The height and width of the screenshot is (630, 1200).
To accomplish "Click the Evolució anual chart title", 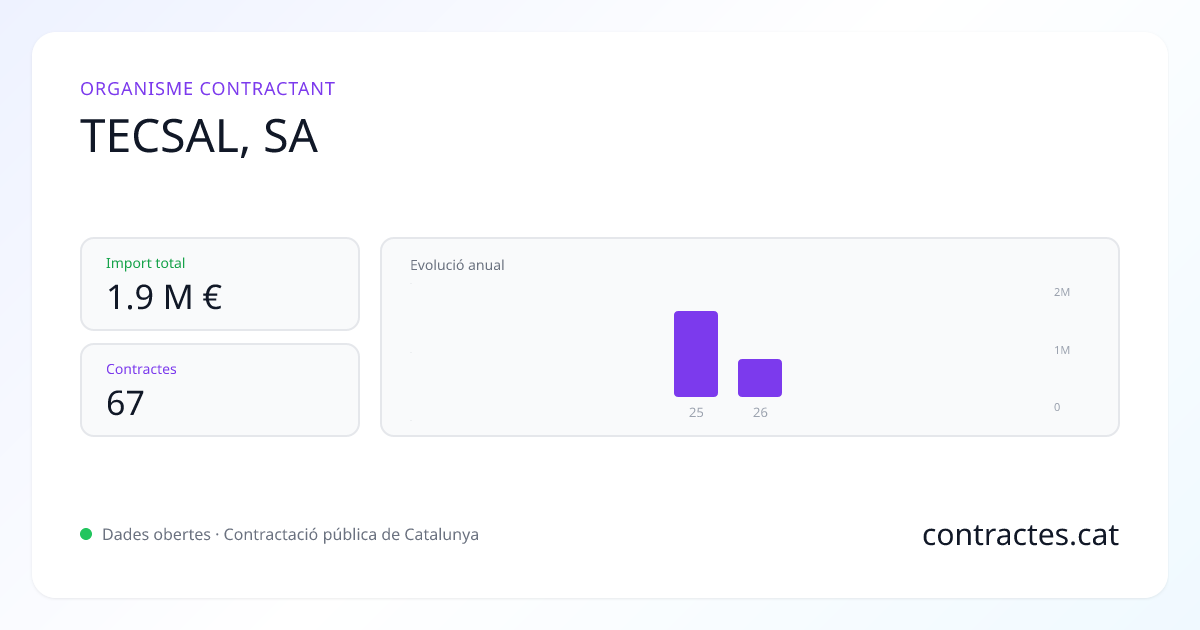I will 457,265.
